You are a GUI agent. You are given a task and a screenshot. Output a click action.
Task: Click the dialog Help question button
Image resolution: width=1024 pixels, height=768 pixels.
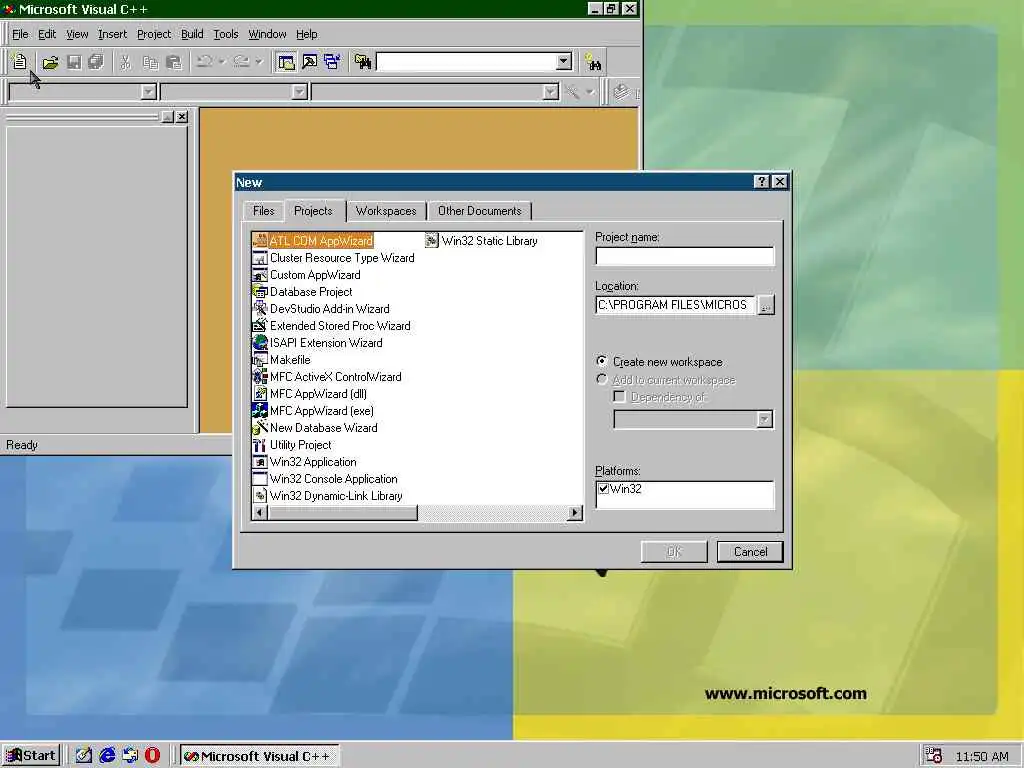[761, 182]
